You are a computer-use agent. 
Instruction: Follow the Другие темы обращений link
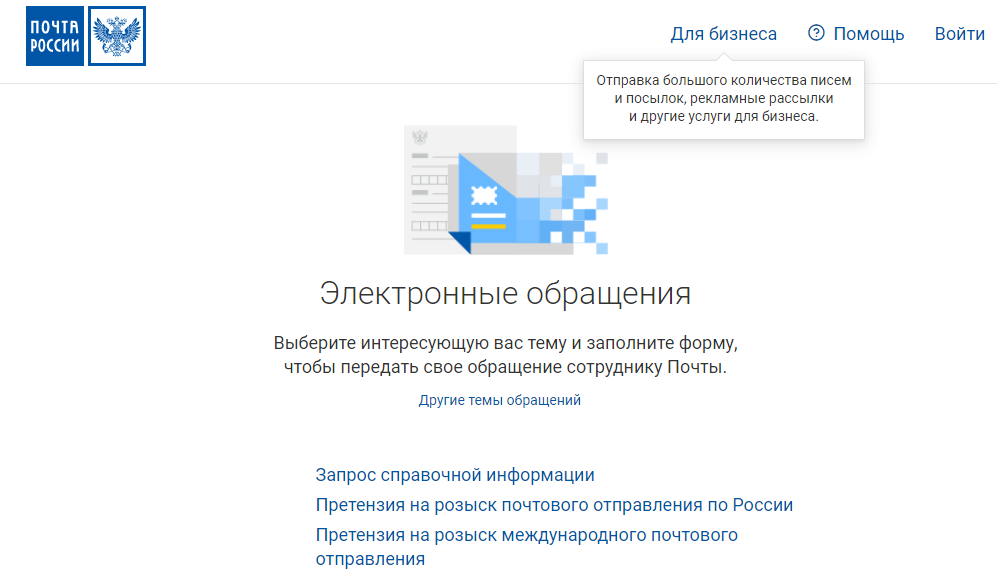[498, 399]
